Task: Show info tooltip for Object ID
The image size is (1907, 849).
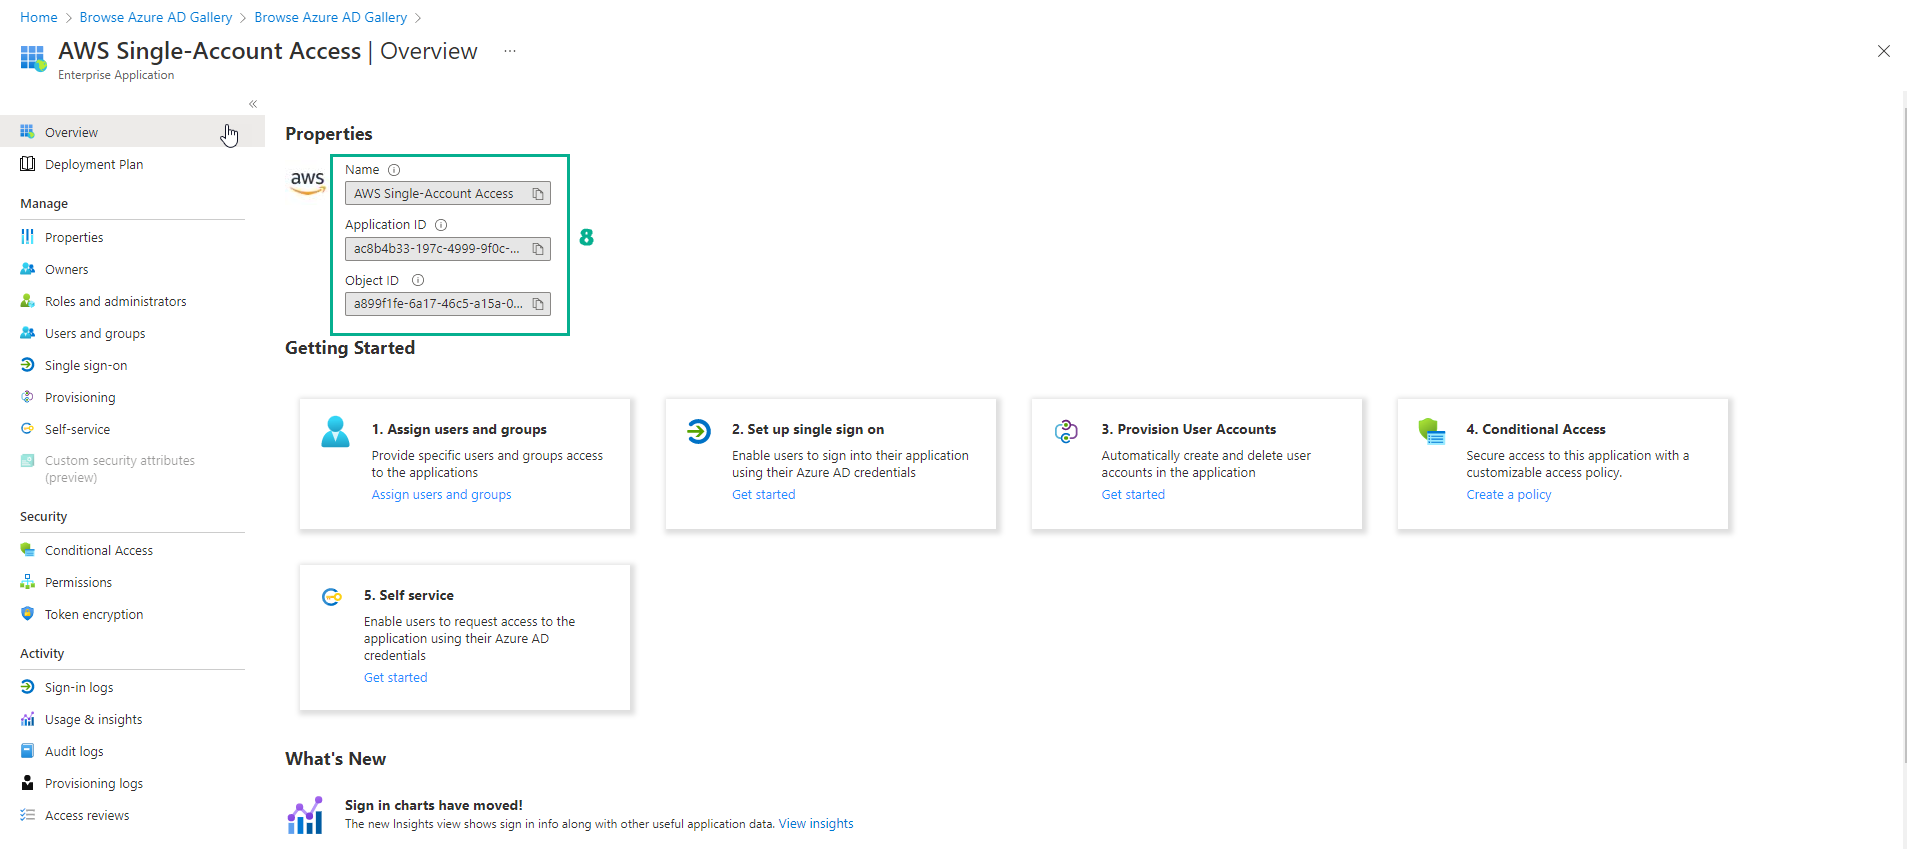Action: [x=418, y=281]
